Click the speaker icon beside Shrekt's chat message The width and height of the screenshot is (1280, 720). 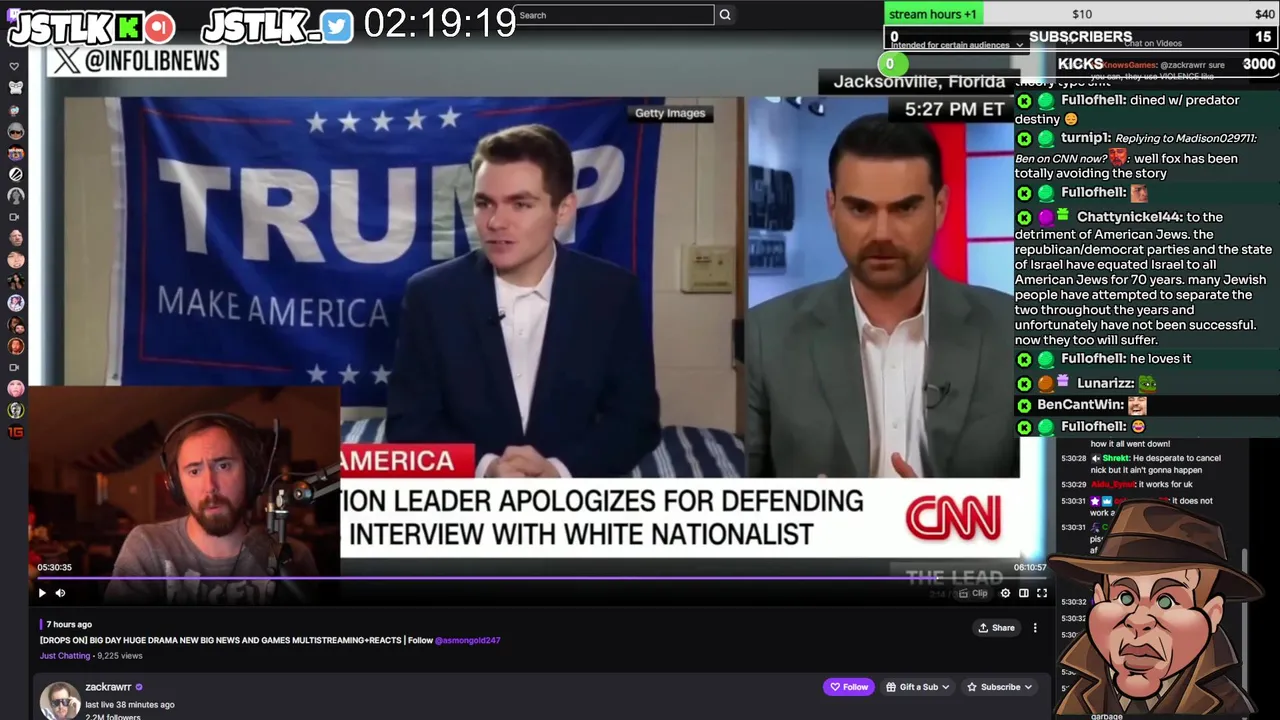click(x=1096, y=458)
